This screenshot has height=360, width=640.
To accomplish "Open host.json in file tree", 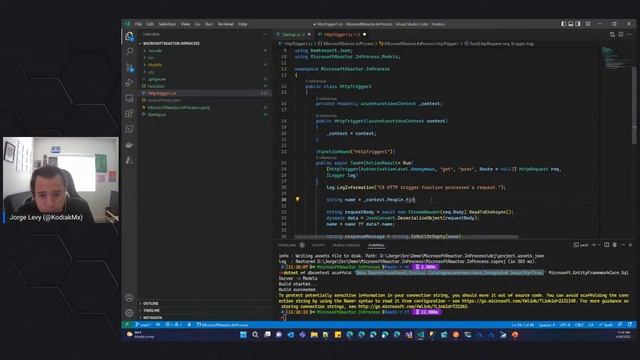I will coord(156,86).
